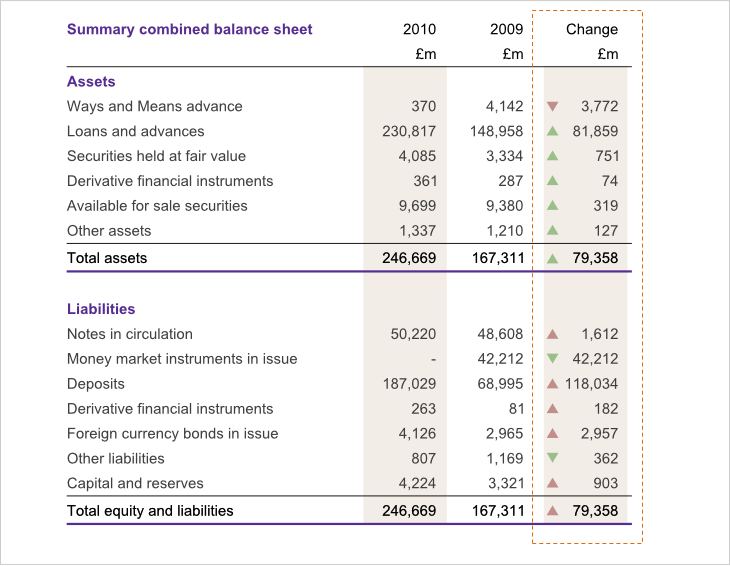730x566 pixels.
Task: Click the red arrow for Capital and reserves
Action: point(552,484)
